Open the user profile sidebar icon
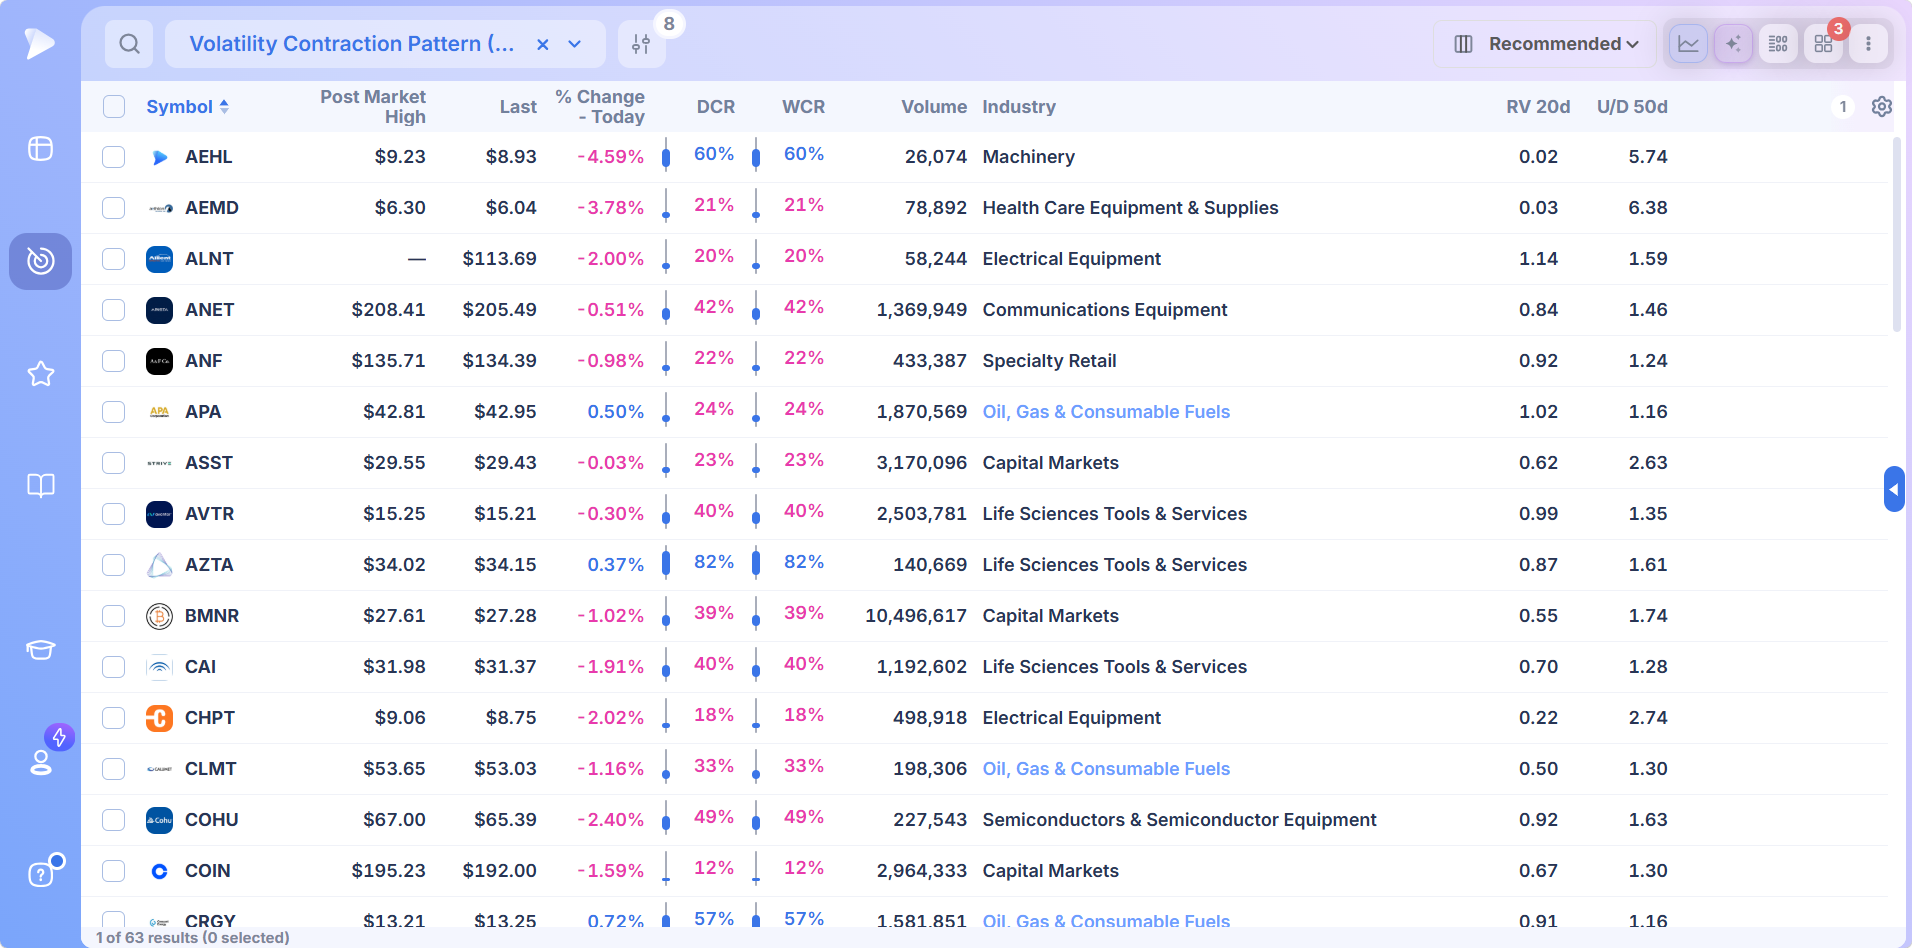 [x=41, y=762]
